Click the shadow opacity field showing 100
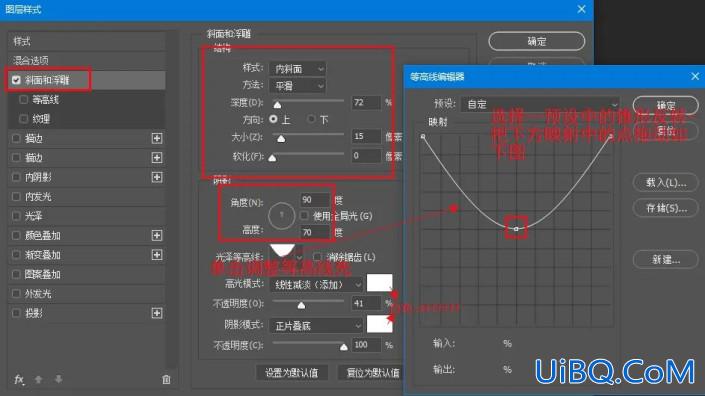 coord(366,345)
